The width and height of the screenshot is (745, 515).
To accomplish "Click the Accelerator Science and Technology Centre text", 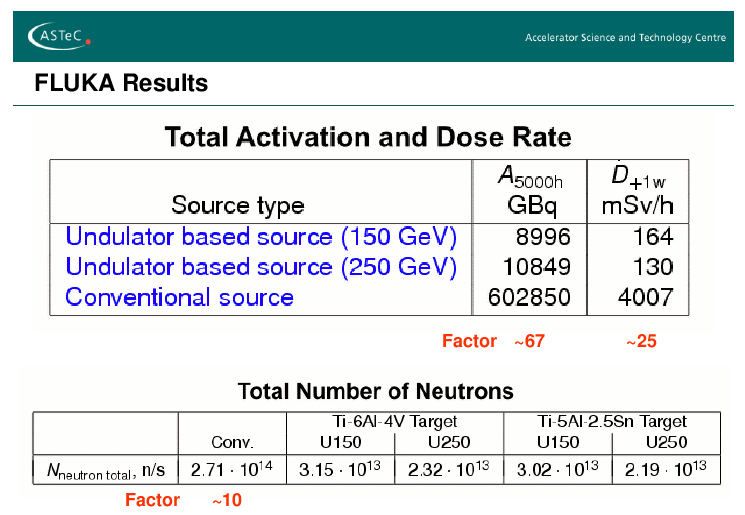I will tap(625, 38).
